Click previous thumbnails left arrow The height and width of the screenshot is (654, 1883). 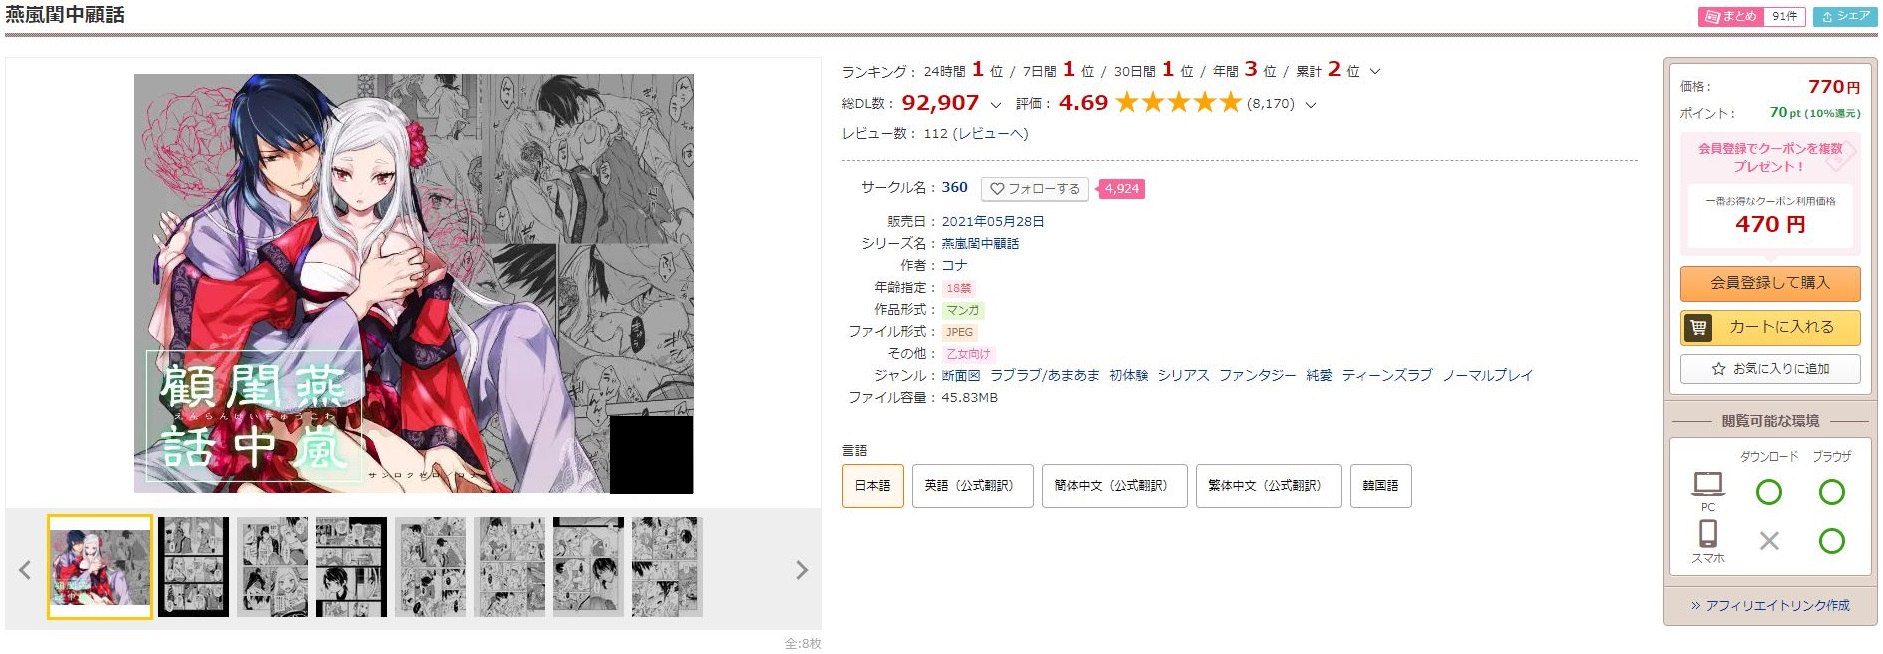pyautogui.click(x=25, y=570)
